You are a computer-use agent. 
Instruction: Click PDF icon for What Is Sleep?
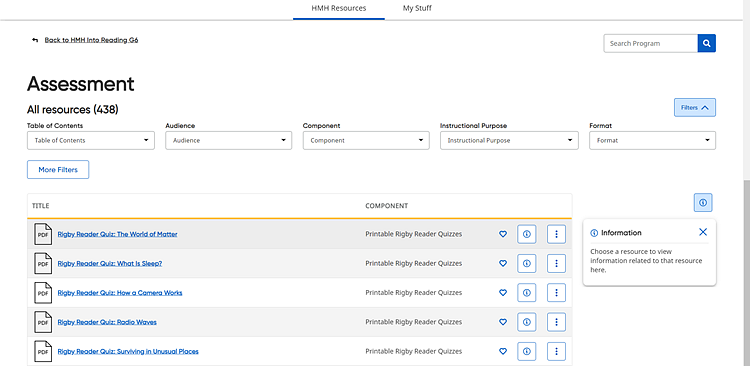pos(43,263)
